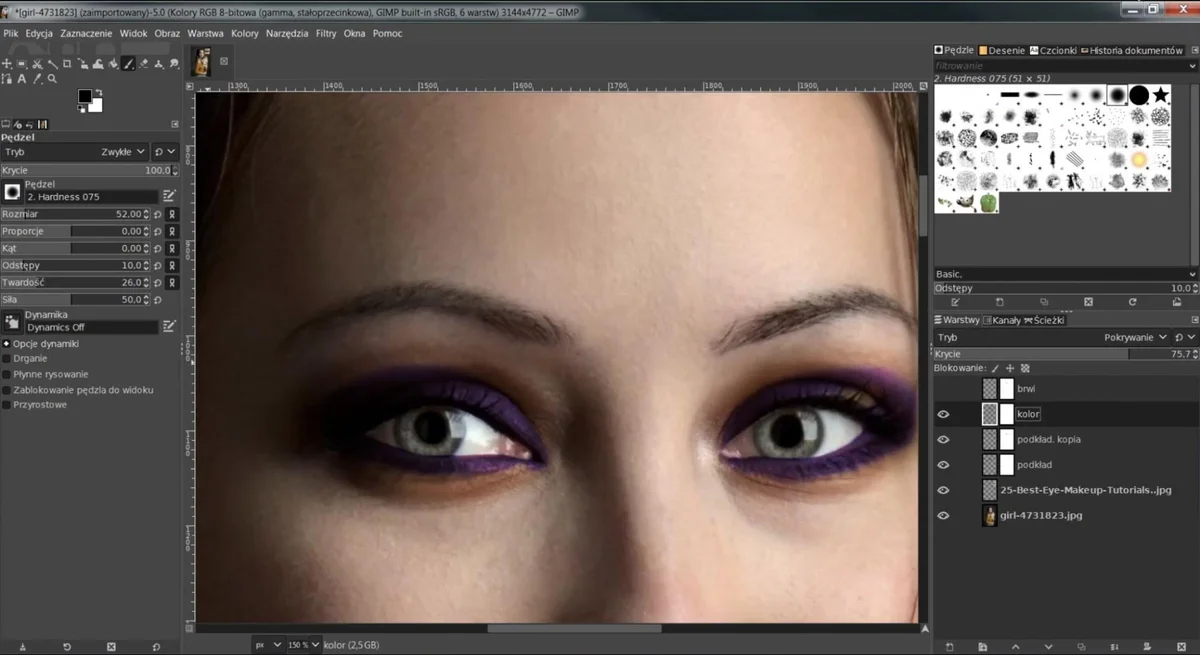Open the Plik menu

[11, 33]
